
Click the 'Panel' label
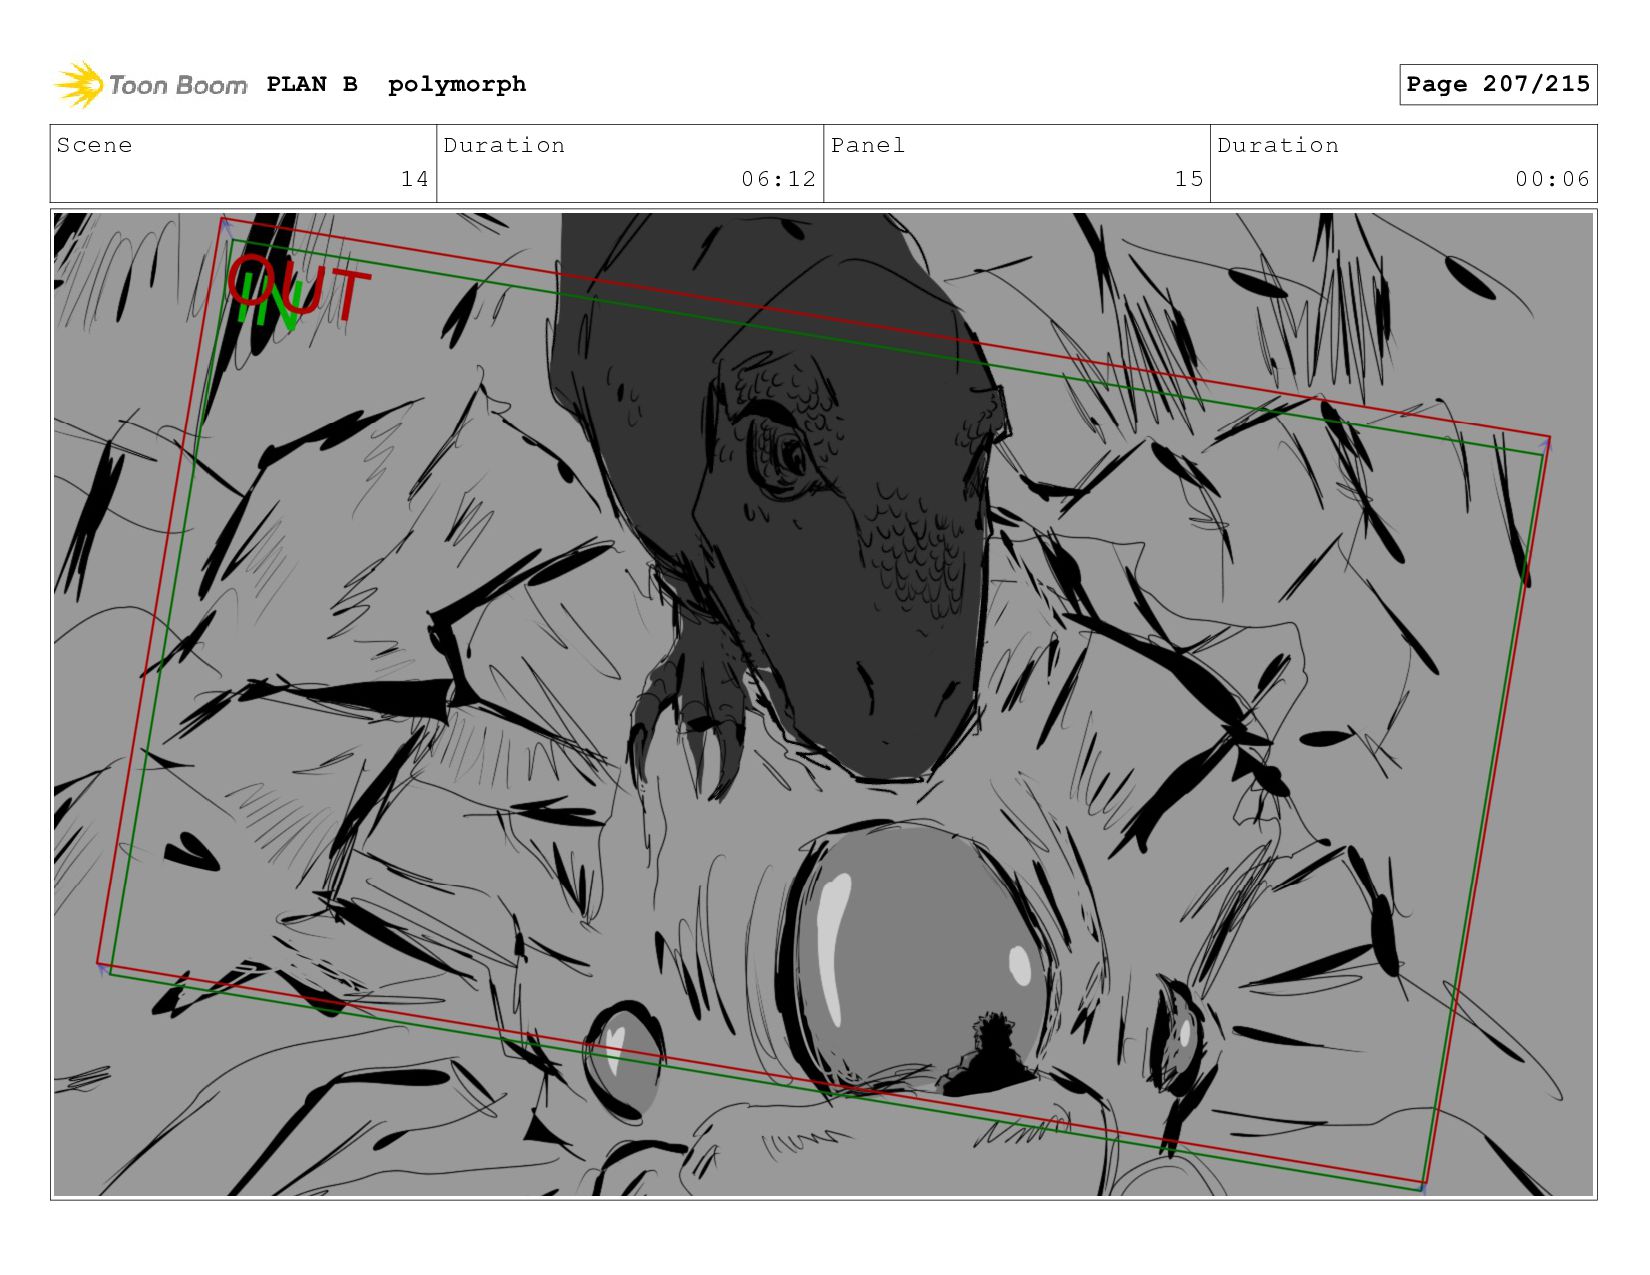coord(868,145)
